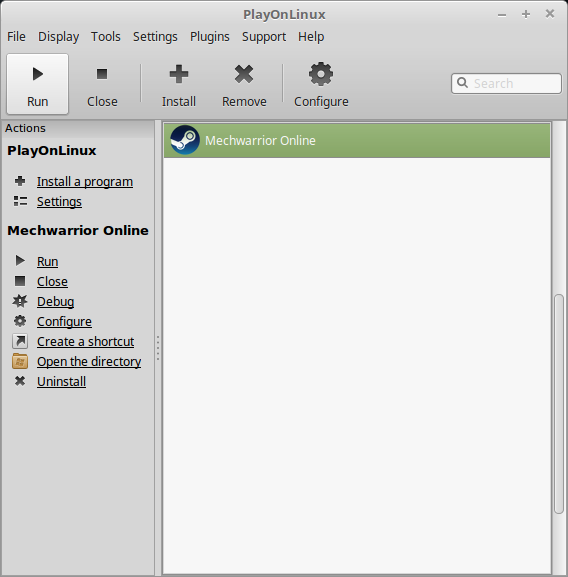
Task: Click the Uninstall X icon in sidebar
Action: [x=20, y=381]
